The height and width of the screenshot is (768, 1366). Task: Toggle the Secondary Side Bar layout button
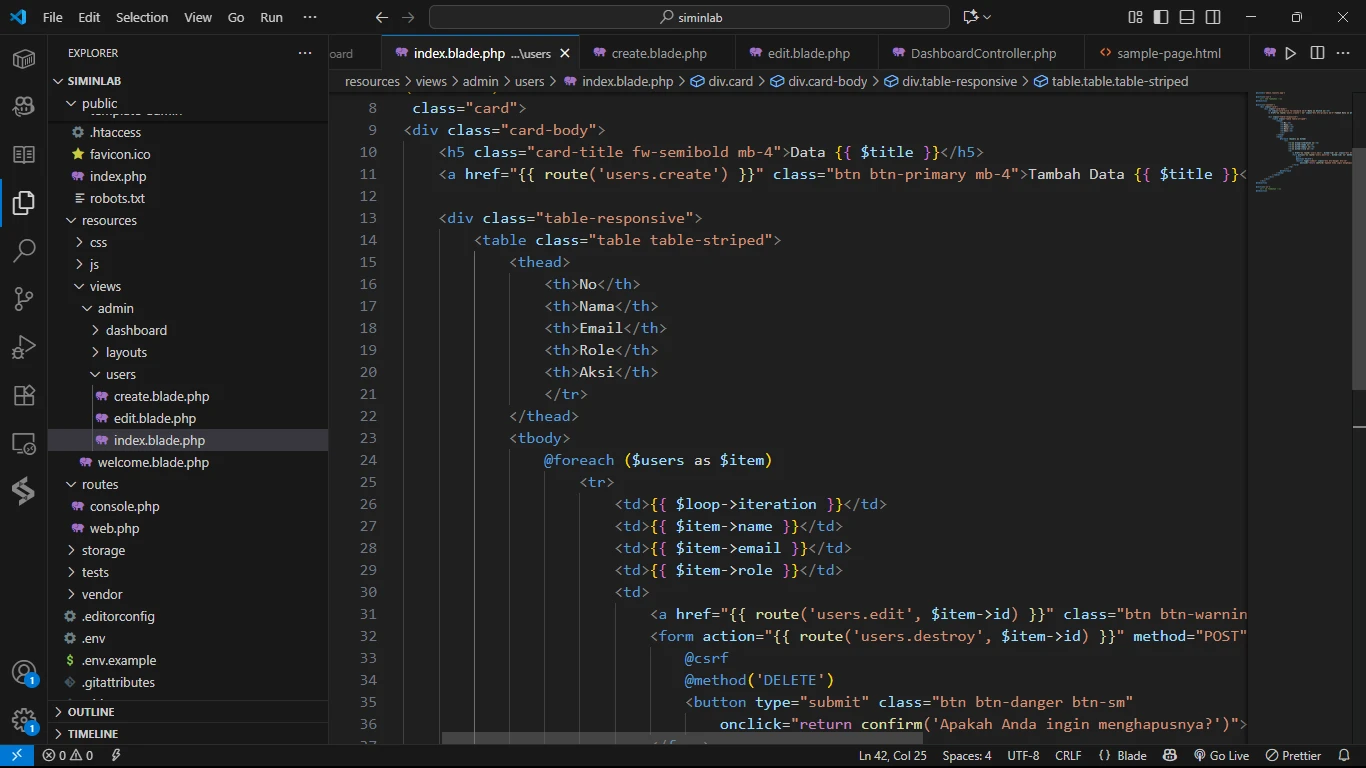click(x=1213, y=17)
